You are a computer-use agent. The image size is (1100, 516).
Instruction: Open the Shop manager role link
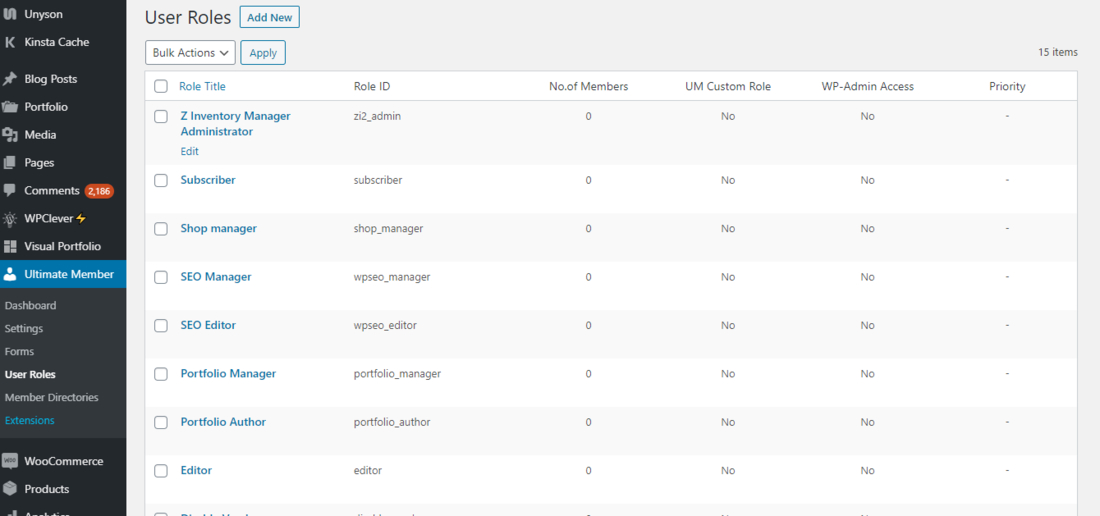click(x=218, y=228)
